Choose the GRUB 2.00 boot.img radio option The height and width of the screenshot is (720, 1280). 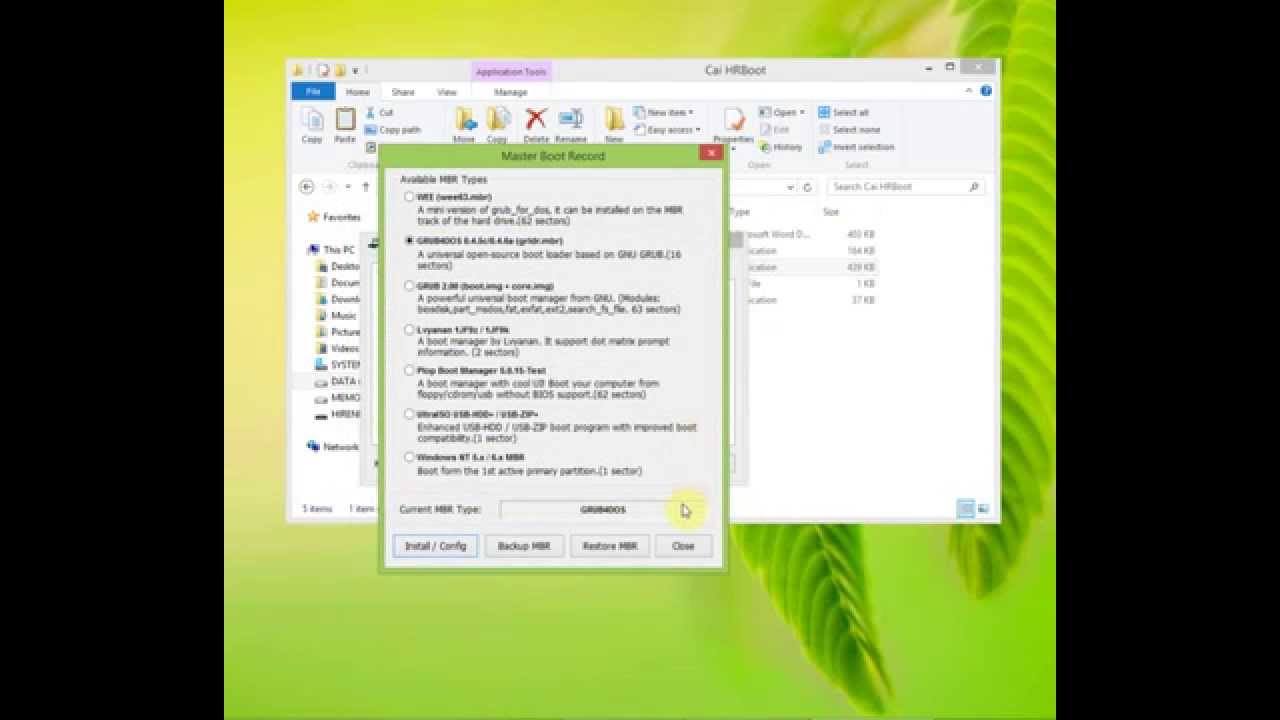point(409,286)
